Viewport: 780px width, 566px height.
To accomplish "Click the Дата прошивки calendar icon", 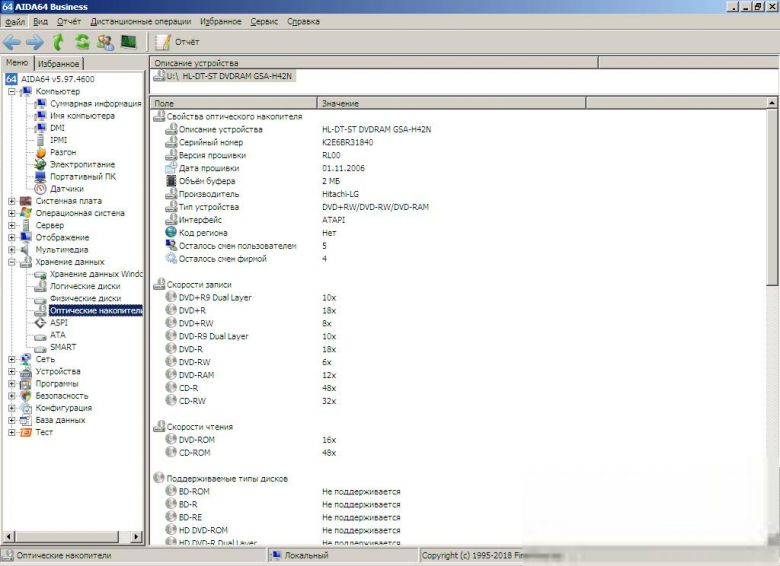I will click(171, 168).
